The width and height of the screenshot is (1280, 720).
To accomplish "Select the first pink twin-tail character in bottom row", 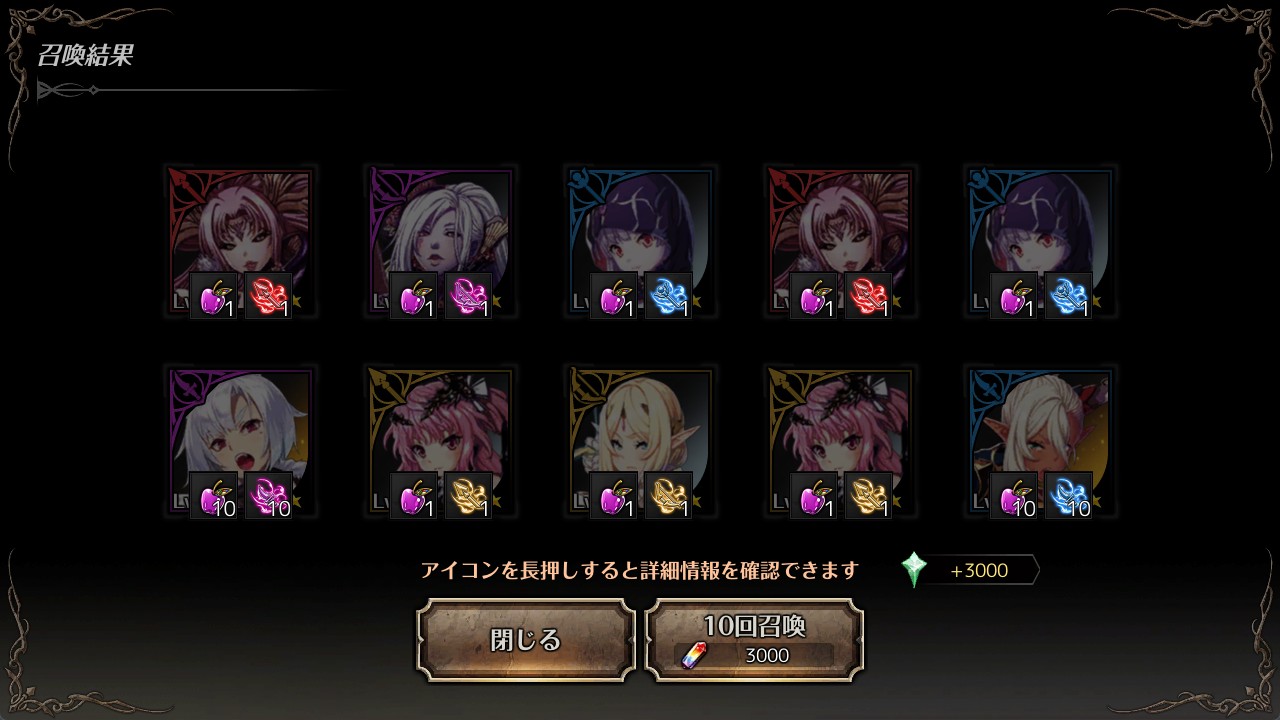I will [440, 442].
